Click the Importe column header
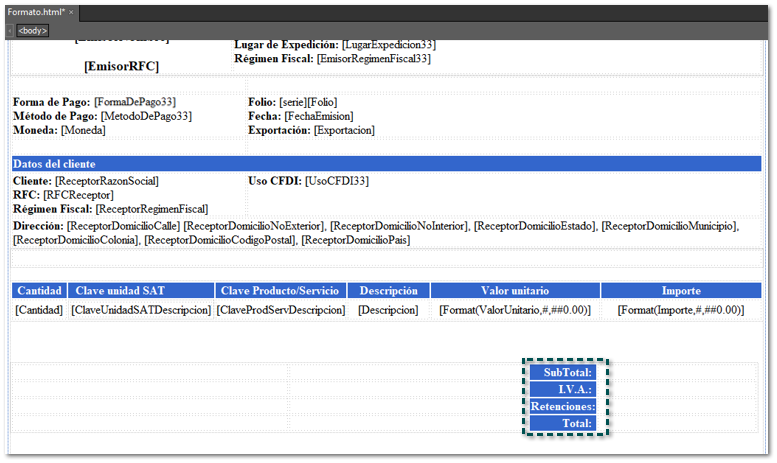The height and width of the screenshot is (463, 777). 680,290
